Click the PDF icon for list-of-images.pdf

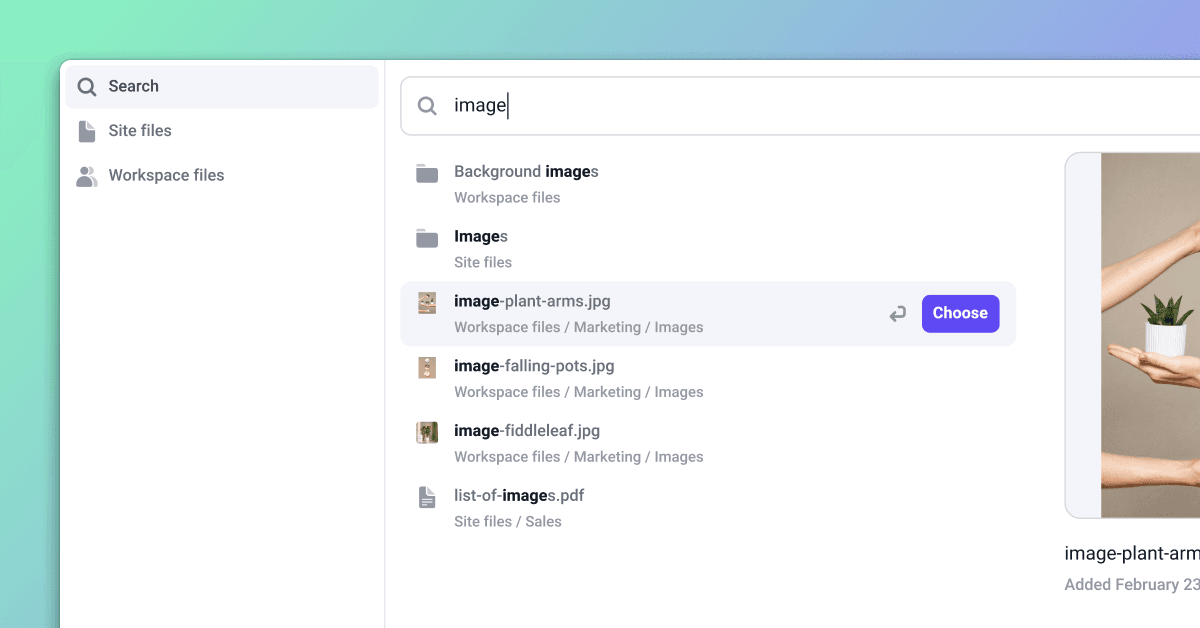[x=426, y=496]
